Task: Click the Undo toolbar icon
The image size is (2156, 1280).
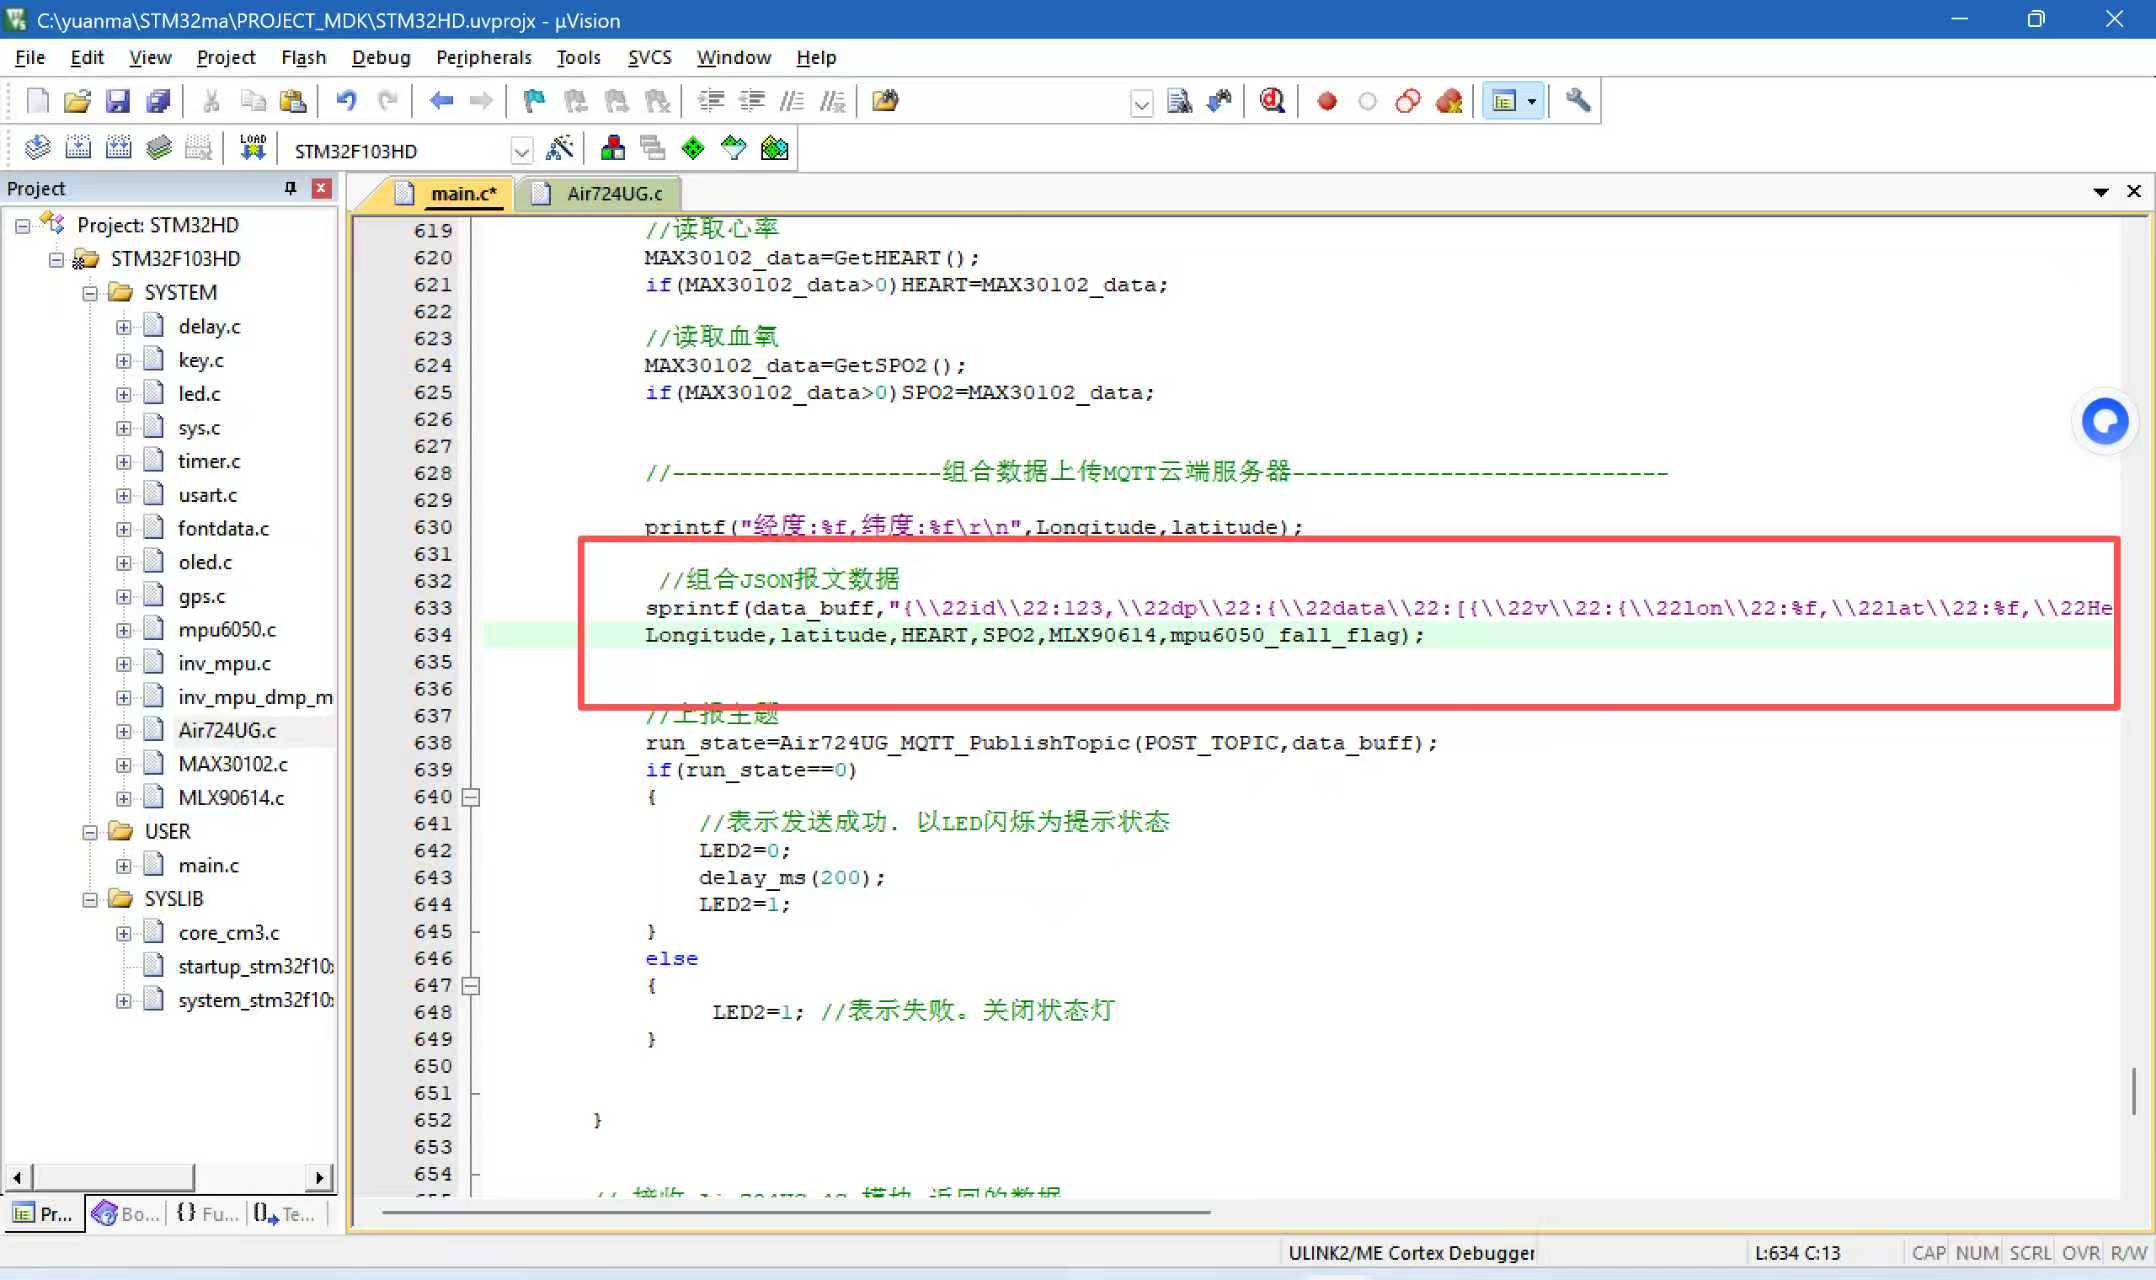Action: pos(346,101)
